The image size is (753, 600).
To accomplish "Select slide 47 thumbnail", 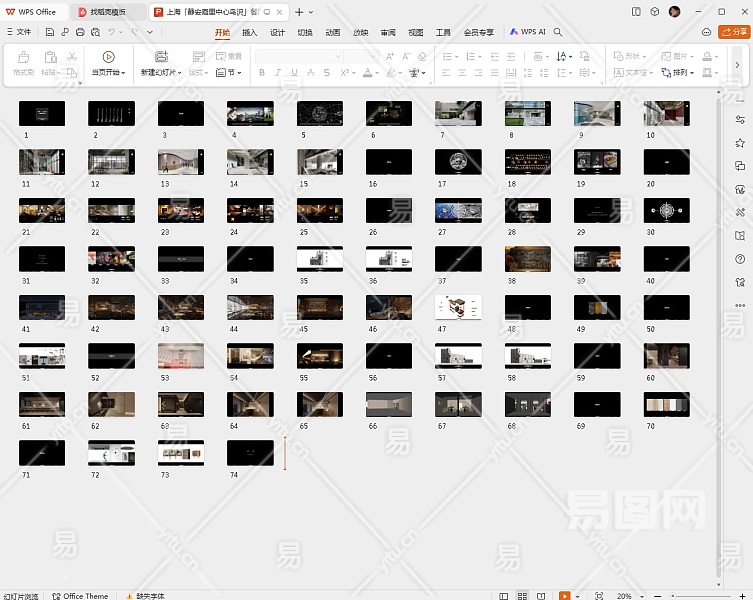I will (x=458, y=307).
